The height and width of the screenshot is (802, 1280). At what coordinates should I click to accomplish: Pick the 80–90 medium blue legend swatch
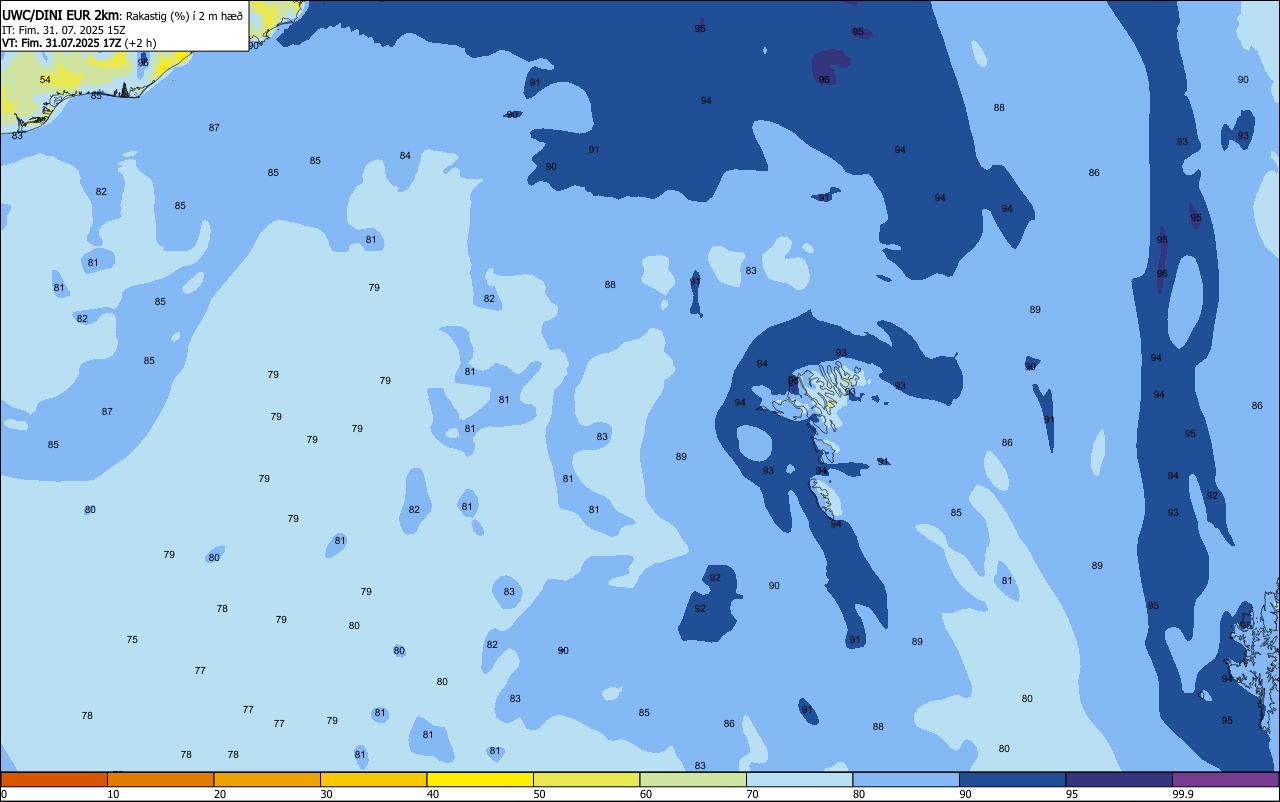(906, 779)
